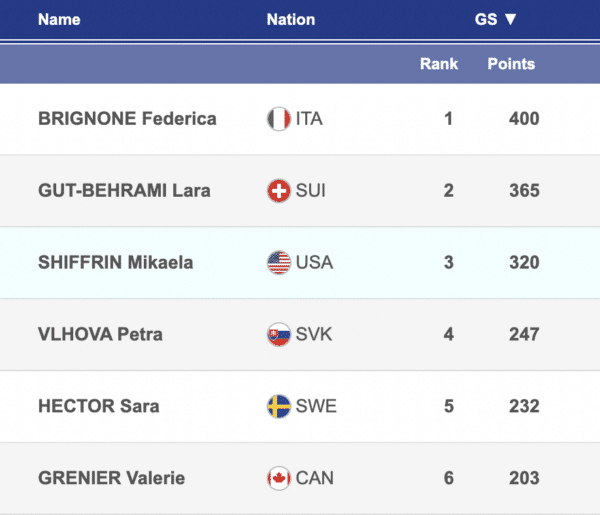The image size is (600, 515).
Task: Click the Slovakia flag icon
Action: pos(279,335)
